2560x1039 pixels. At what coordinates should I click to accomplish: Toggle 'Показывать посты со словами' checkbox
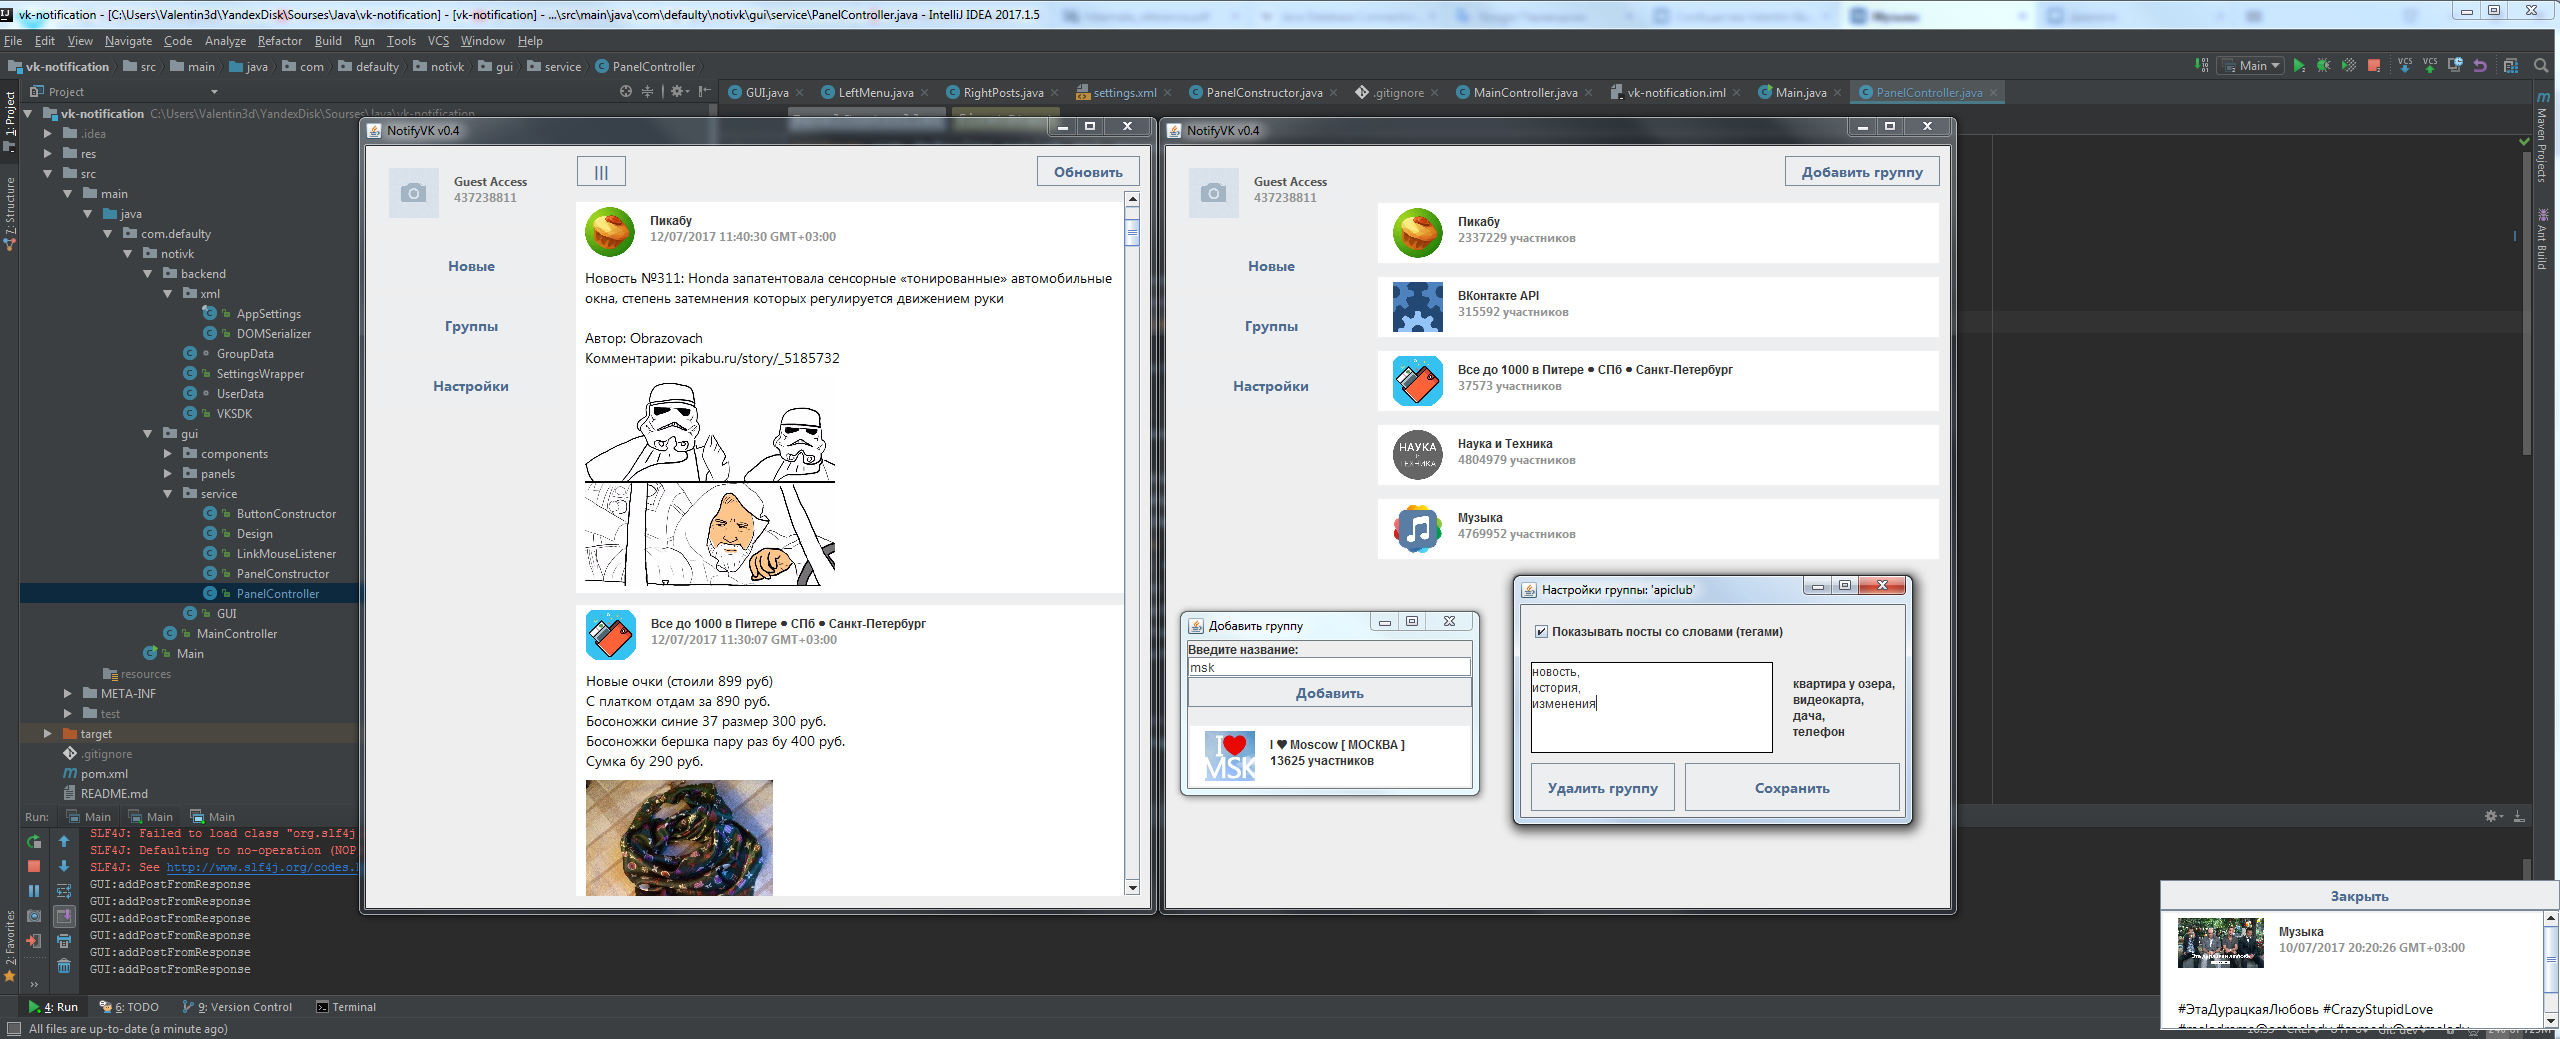pyautogui.click(x=1541, y=632)
